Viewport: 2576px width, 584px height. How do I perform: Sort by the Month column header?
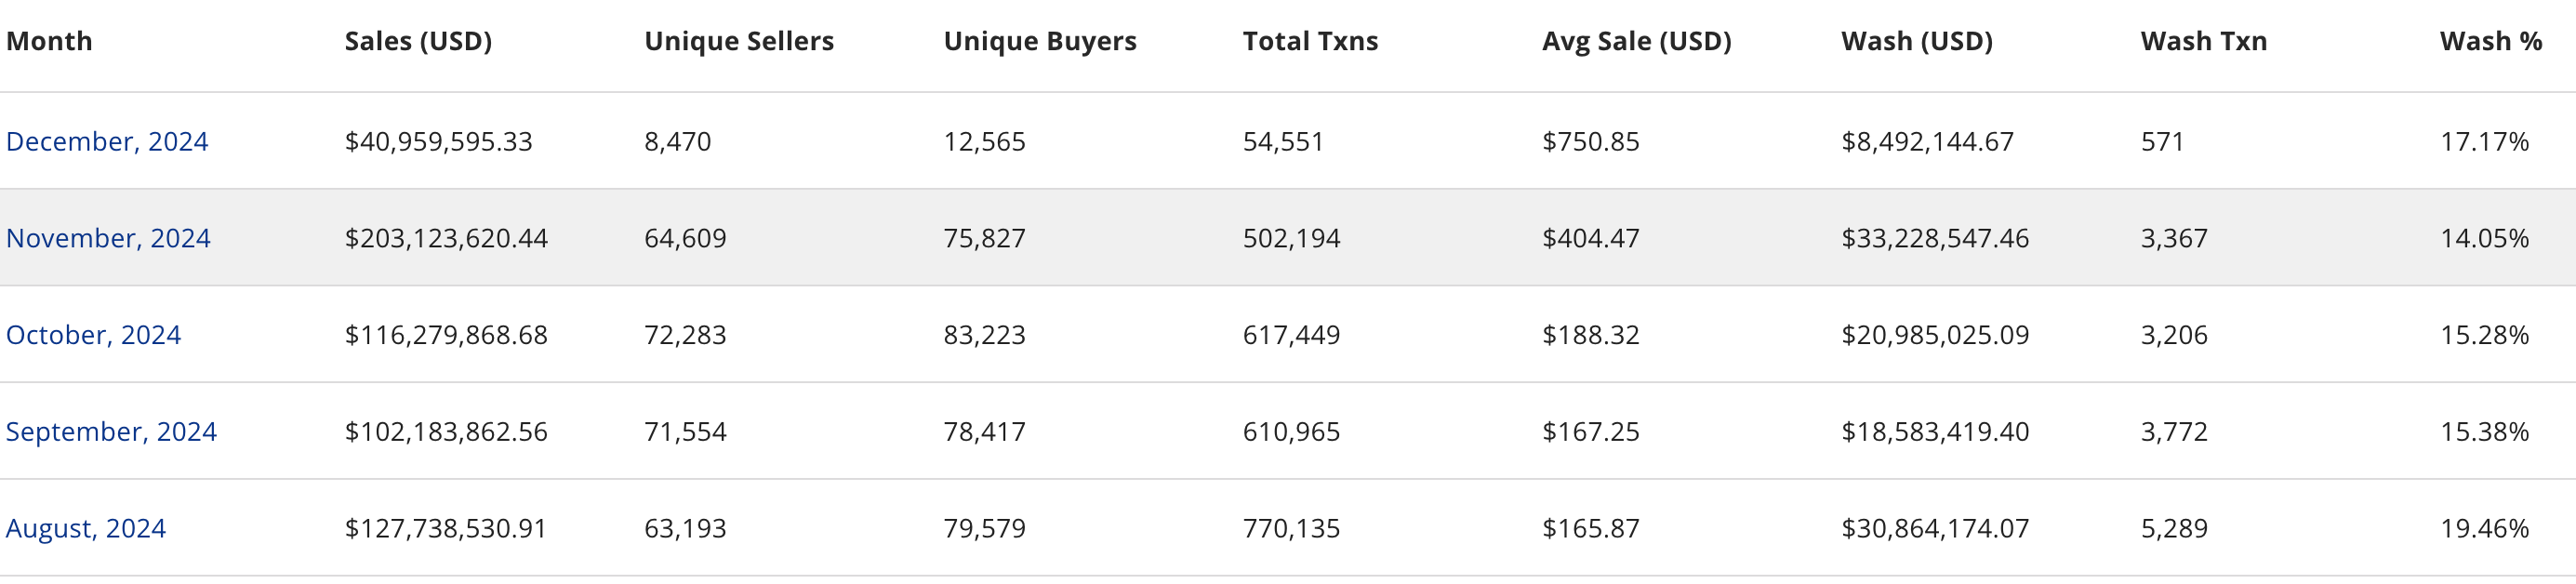(x=49, y=42)
